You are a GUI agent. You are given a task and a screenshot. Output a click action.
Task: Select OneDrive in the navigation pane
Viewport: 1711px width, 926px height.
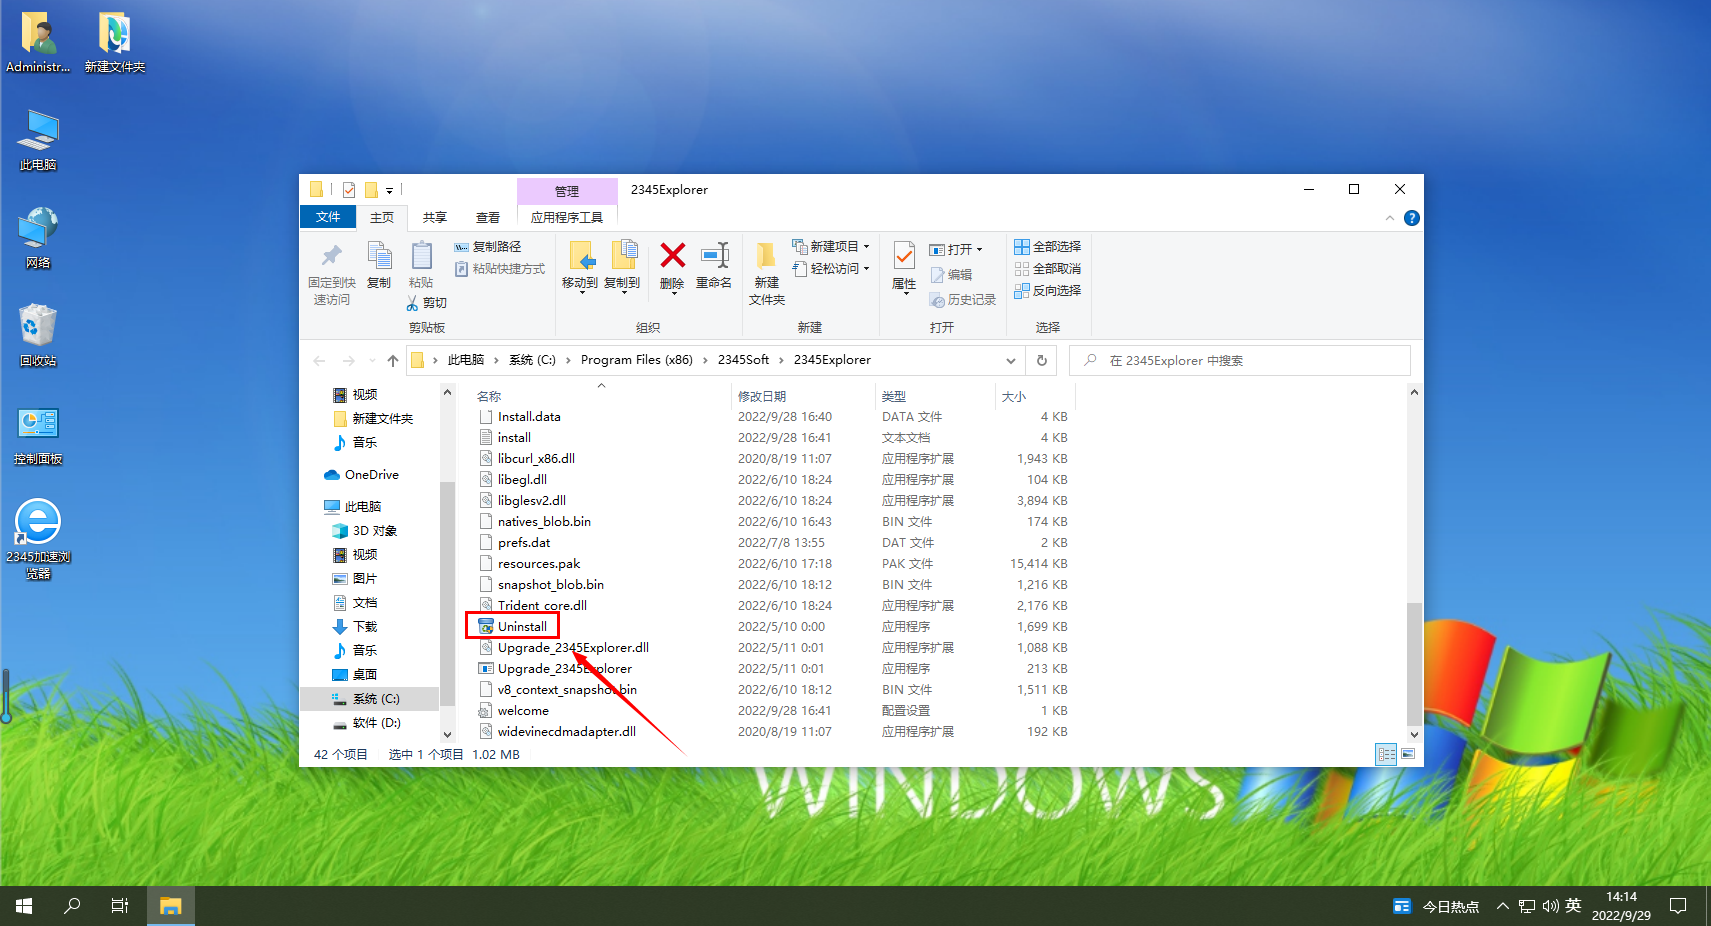click(x=371, y=475)
